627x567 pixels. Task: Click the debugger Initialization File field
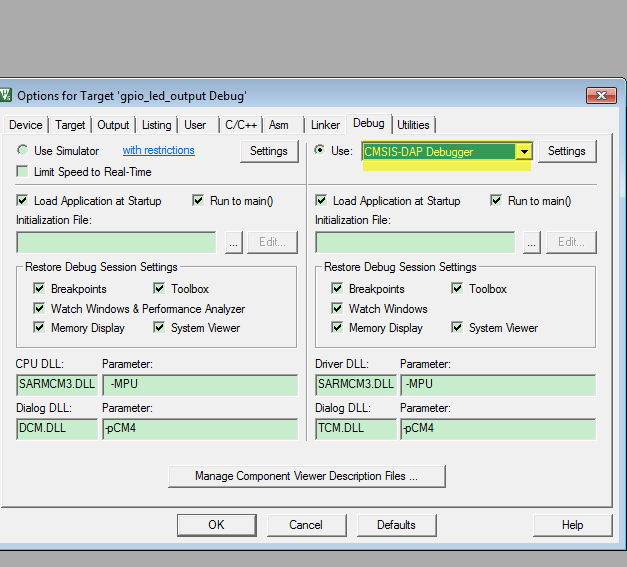pos(415,242)
